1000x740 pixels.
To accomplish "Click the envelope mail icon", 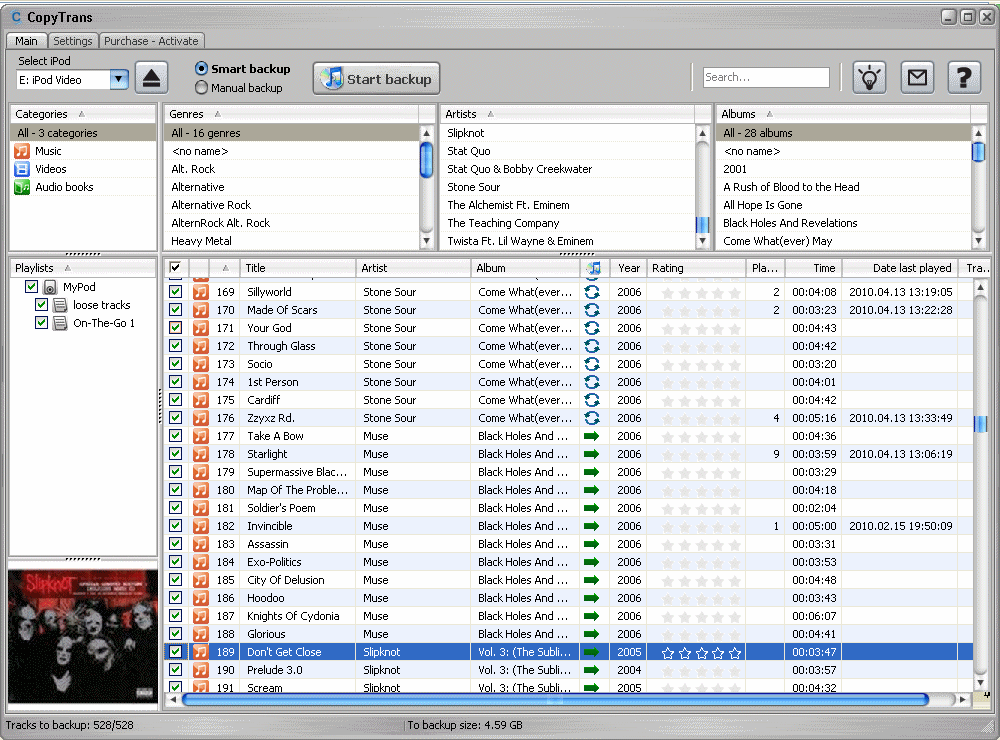I will (x=917, y=78).
